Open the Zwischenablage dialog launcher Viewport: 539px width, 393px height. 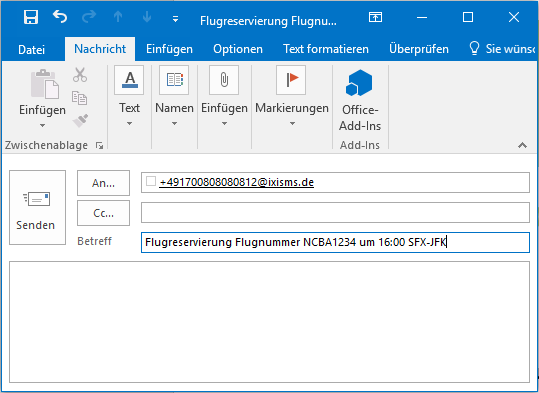tap(99, 146)
